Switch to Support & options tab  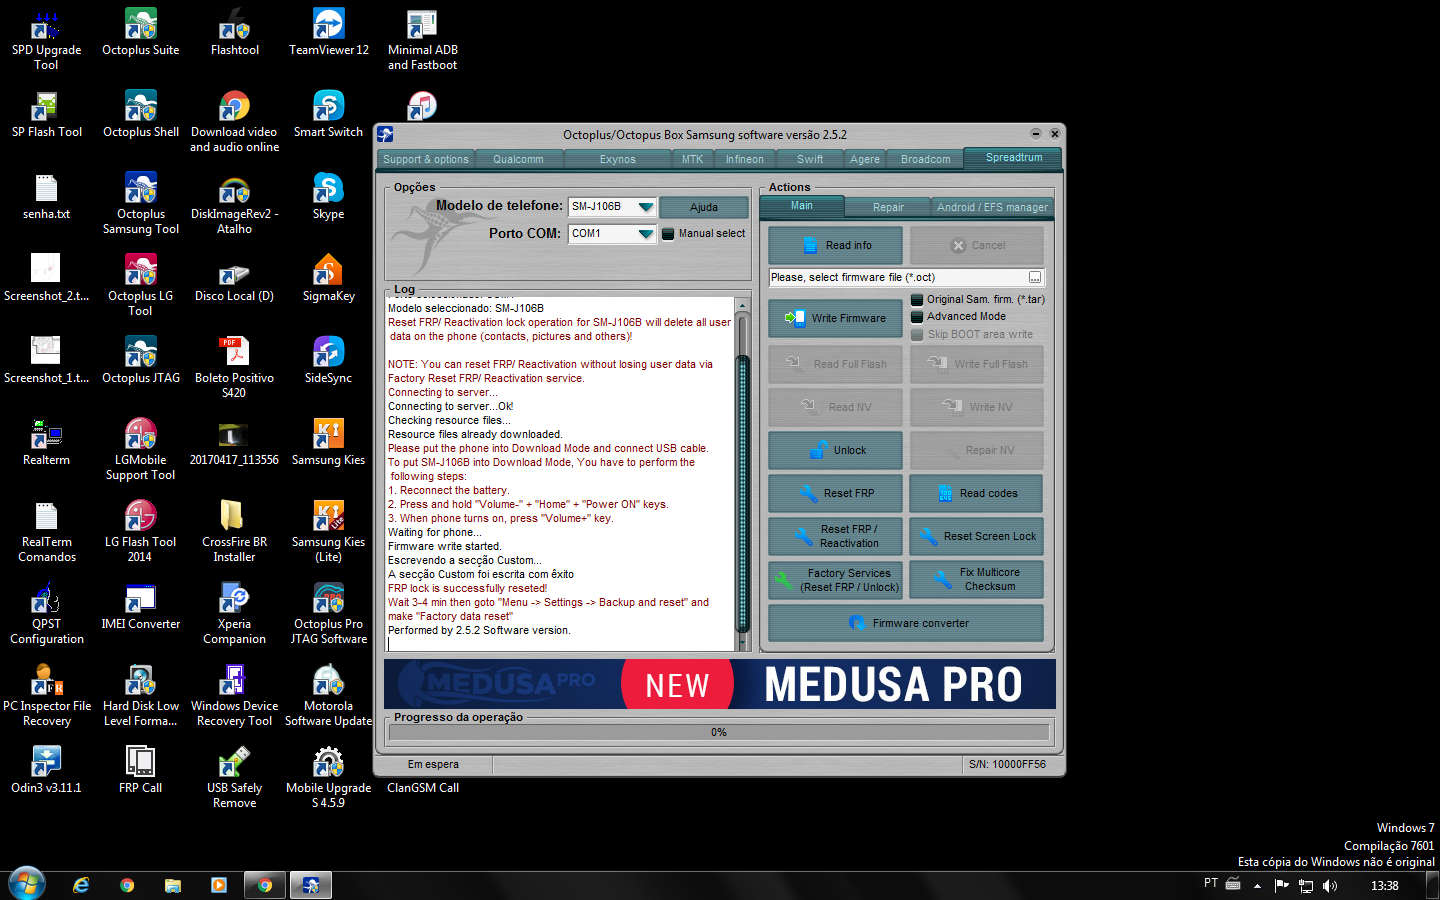pos(425,159)
